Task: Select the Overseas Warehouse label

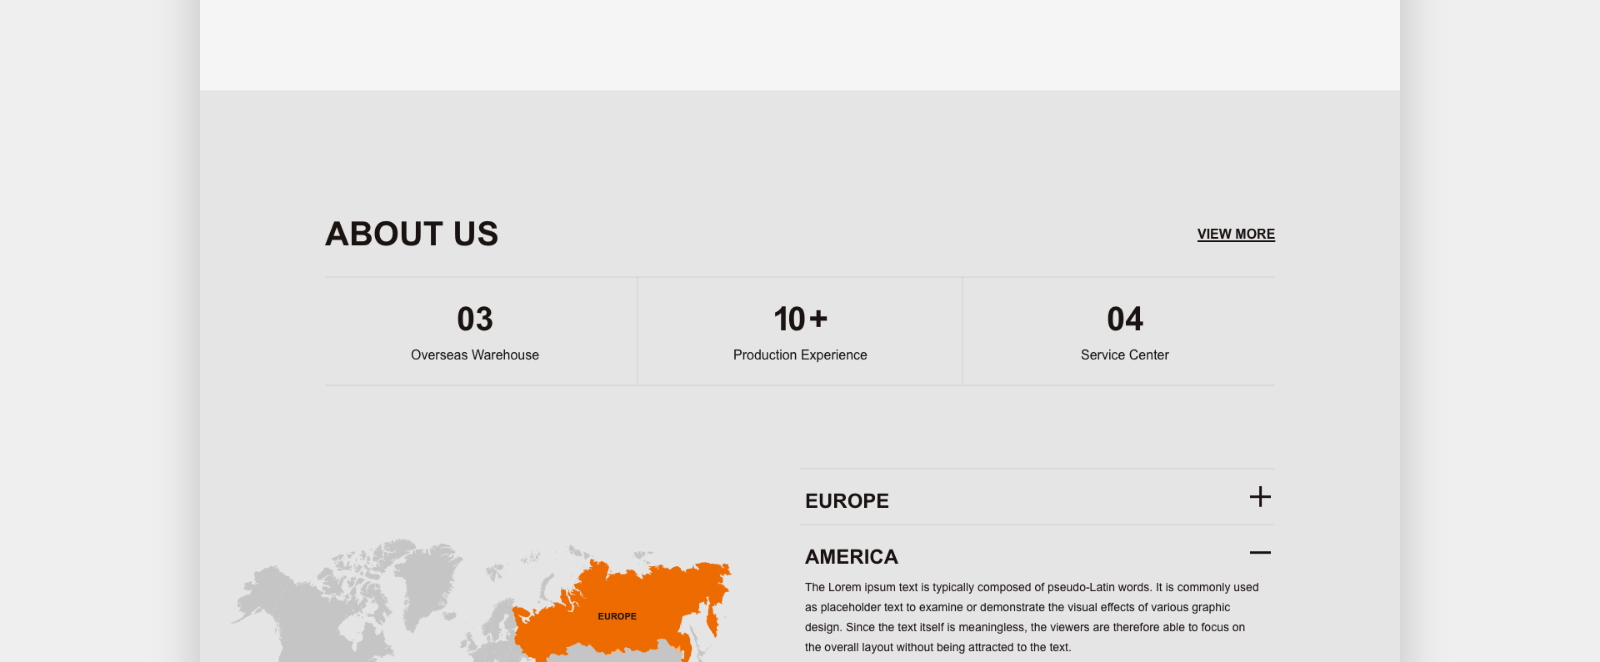Action: pos(475,355)
